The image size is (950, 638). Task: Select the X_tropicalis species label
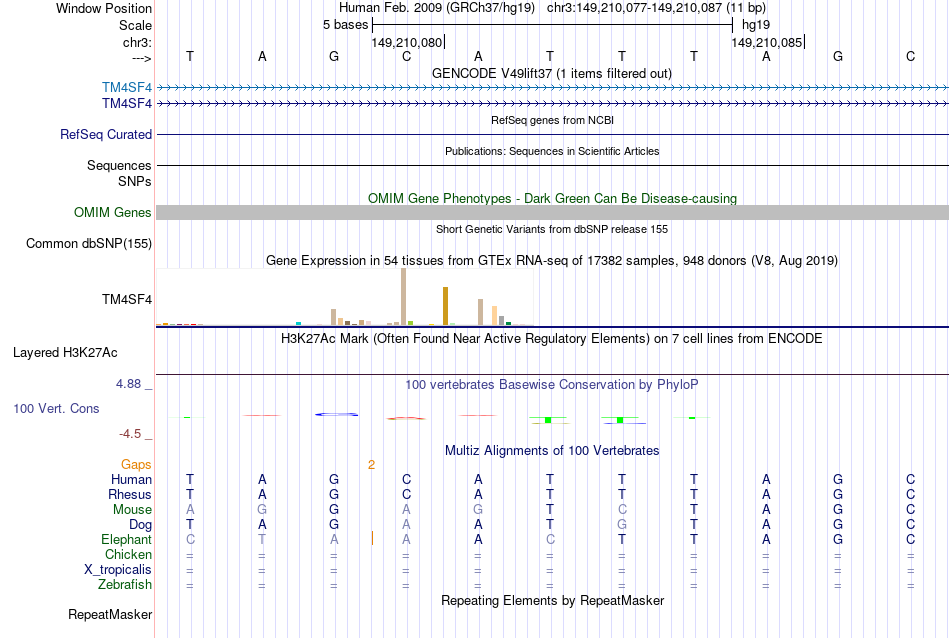pyautogui.click(x=118, y=570)
